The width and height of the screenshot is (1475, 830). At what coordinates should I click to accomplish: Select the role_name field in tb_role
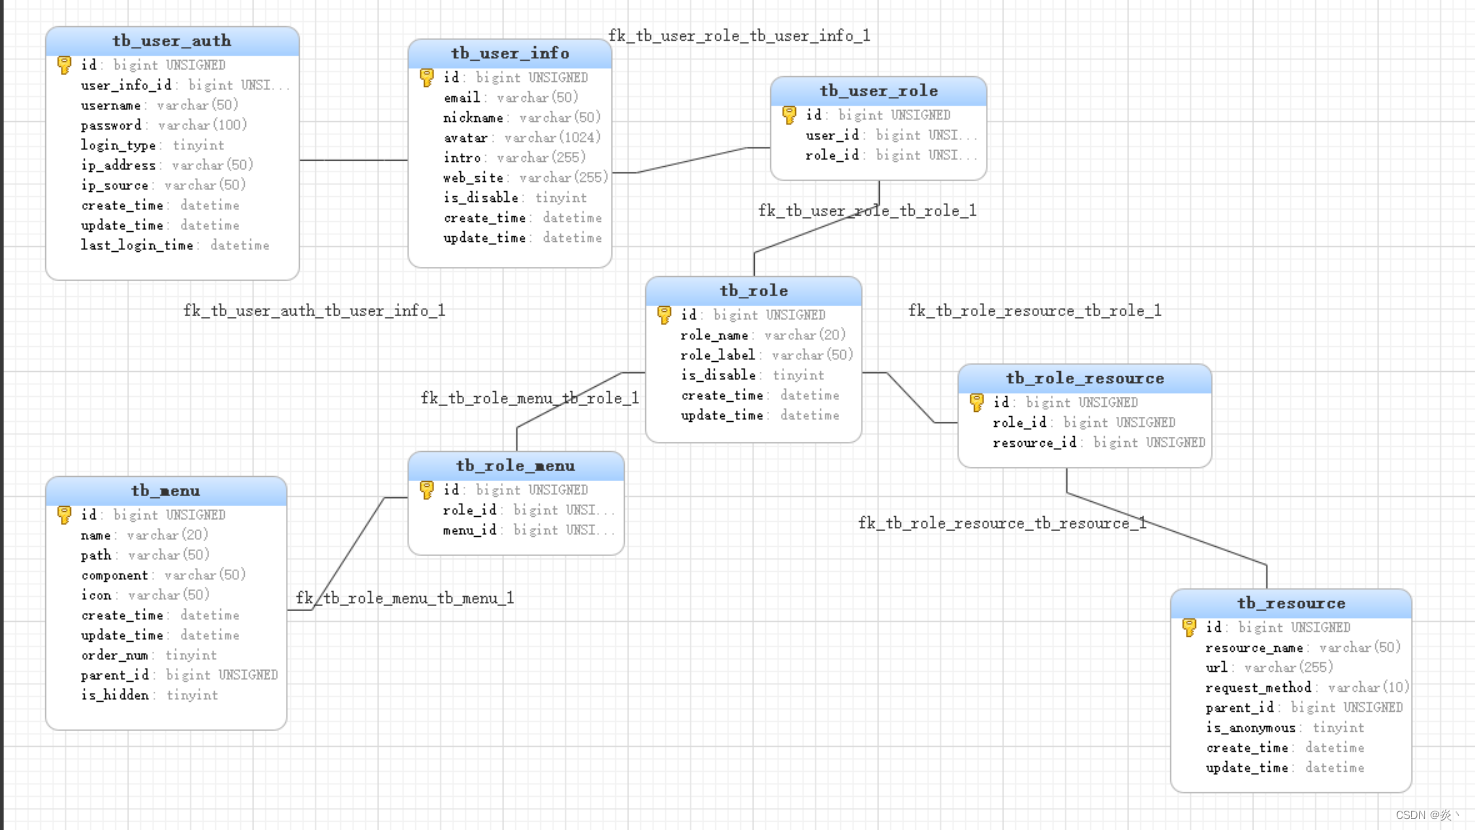pyautogui.click(x=763, y=335)
